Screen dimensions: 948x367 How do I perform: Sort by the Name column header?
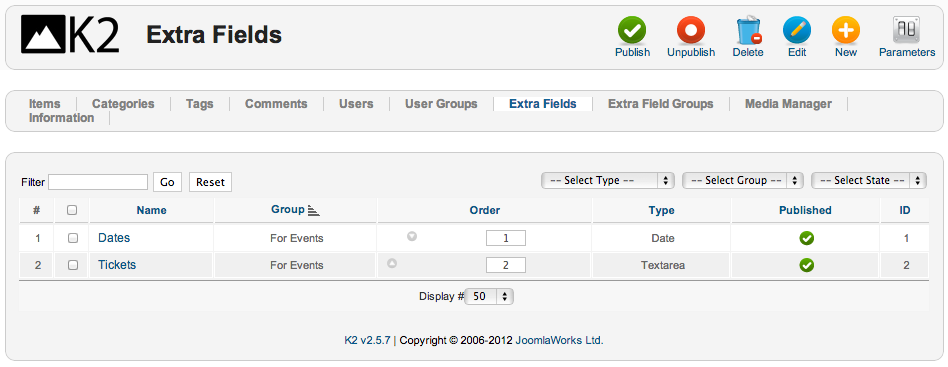(x=151, y=210)
